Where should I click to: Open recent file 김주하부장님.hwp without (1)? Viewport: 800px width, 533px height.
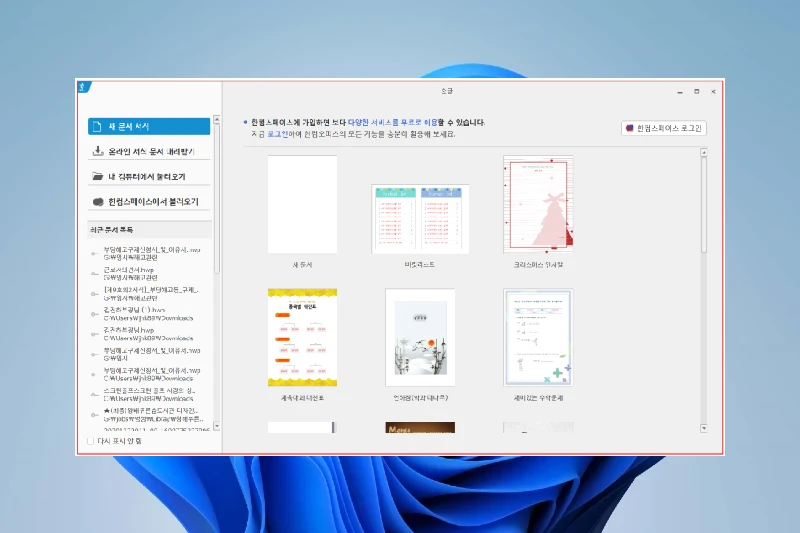click(x=148, y=334)
